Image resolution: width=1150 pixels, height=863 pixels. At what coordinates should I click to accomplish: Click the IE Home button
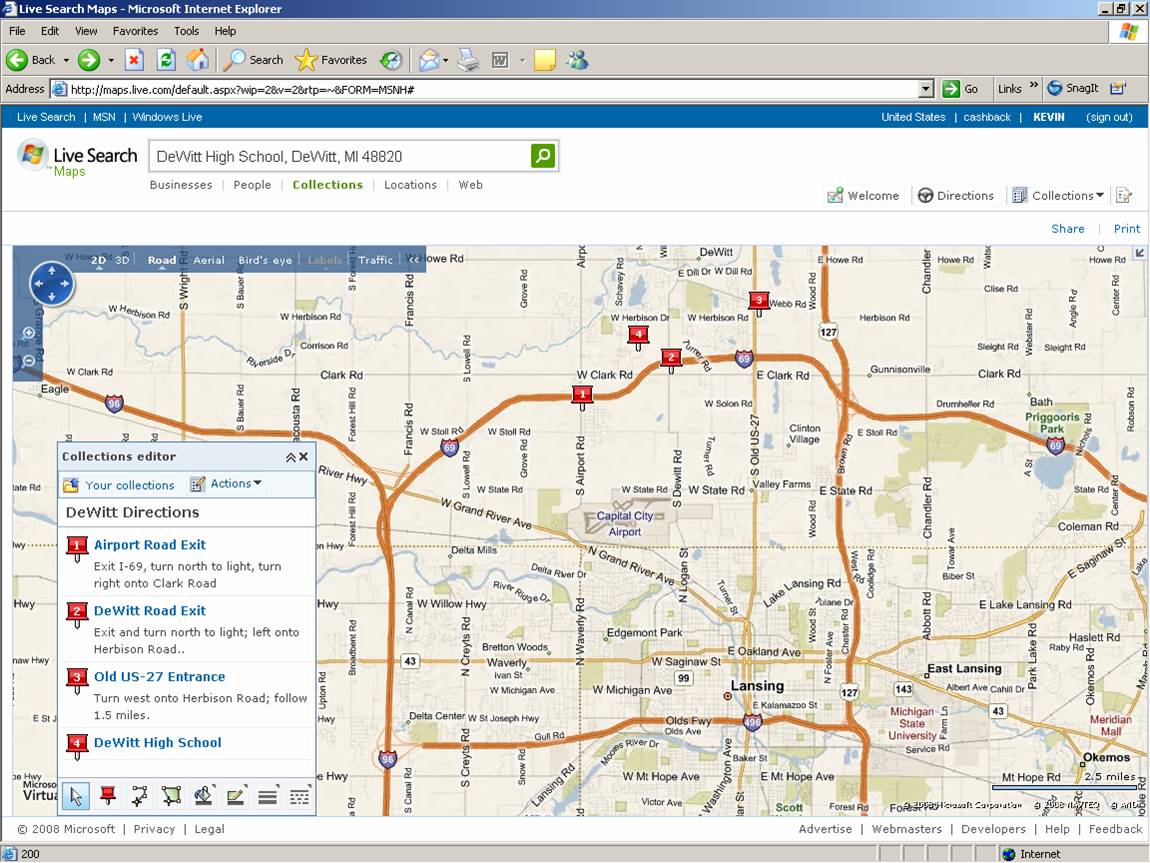tap(197, 60)
